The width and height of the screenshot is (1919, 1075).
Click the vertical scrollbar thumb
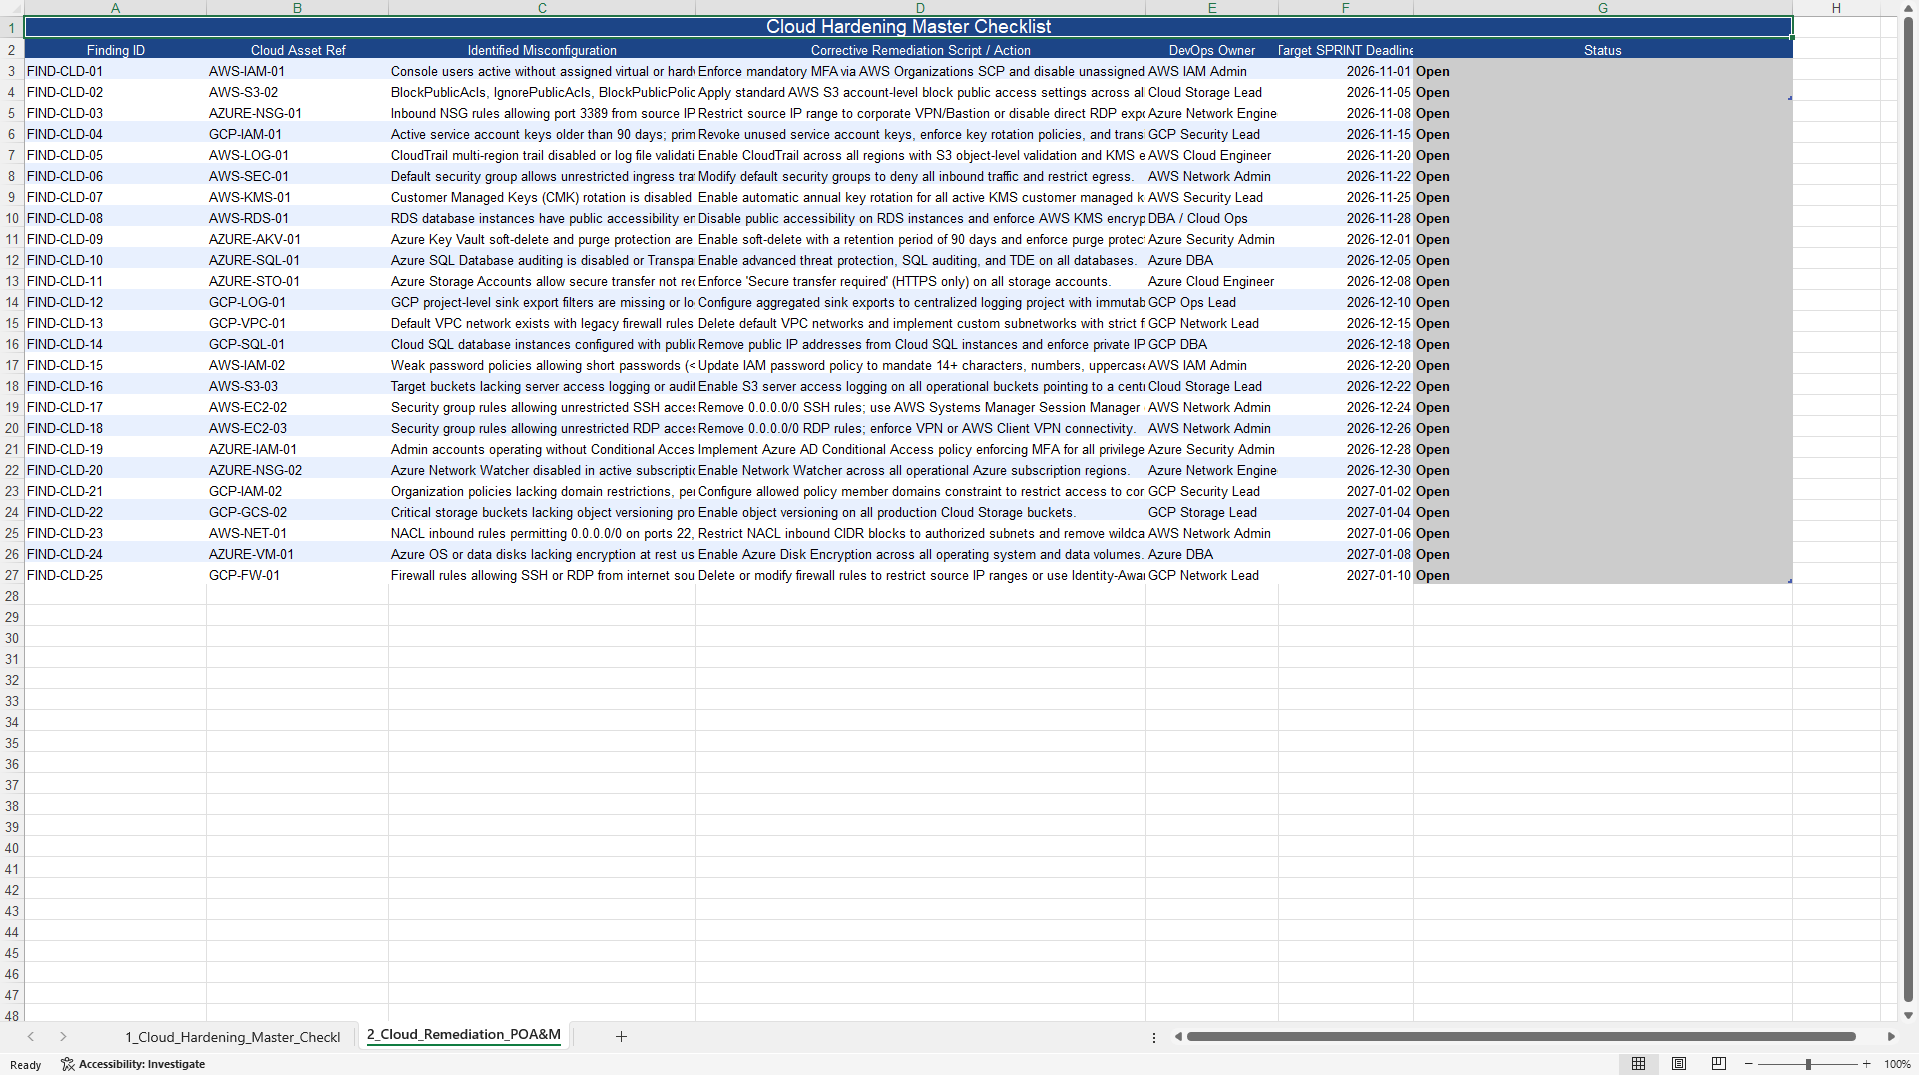[x=1908, y=510]
